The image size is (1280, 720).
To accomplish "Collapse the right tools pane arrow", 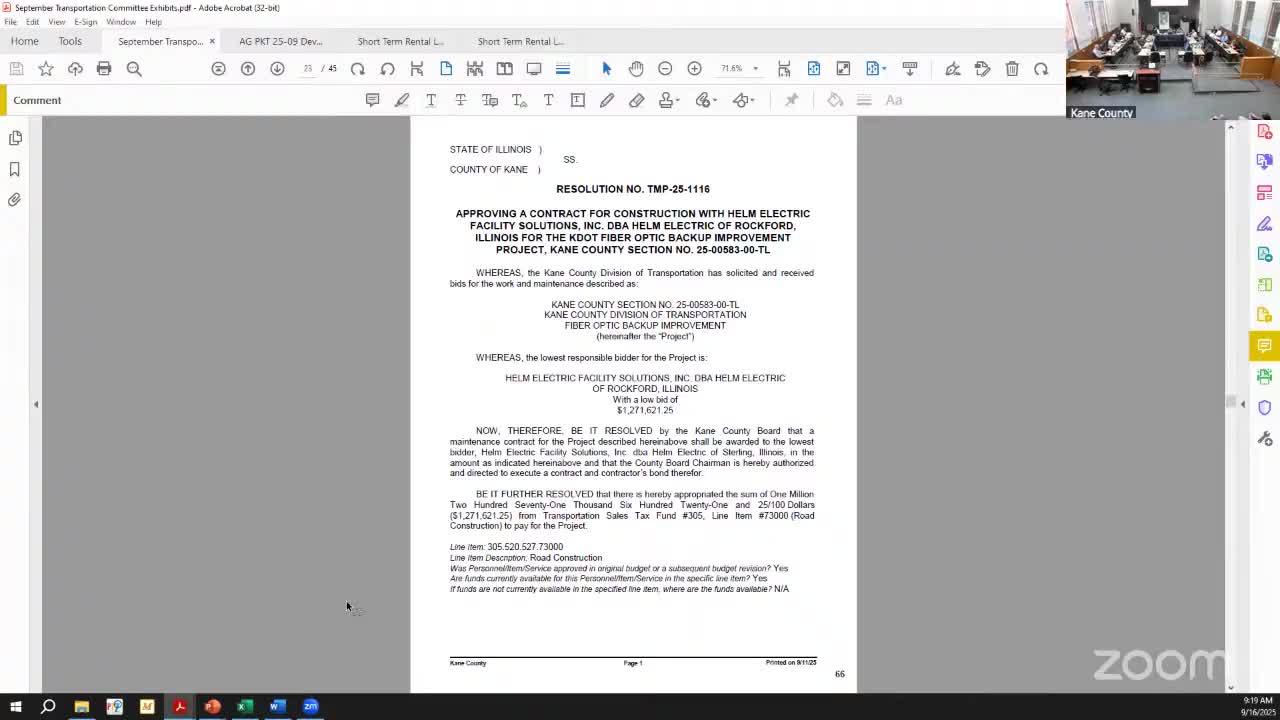I will [x=1243, y=404].
